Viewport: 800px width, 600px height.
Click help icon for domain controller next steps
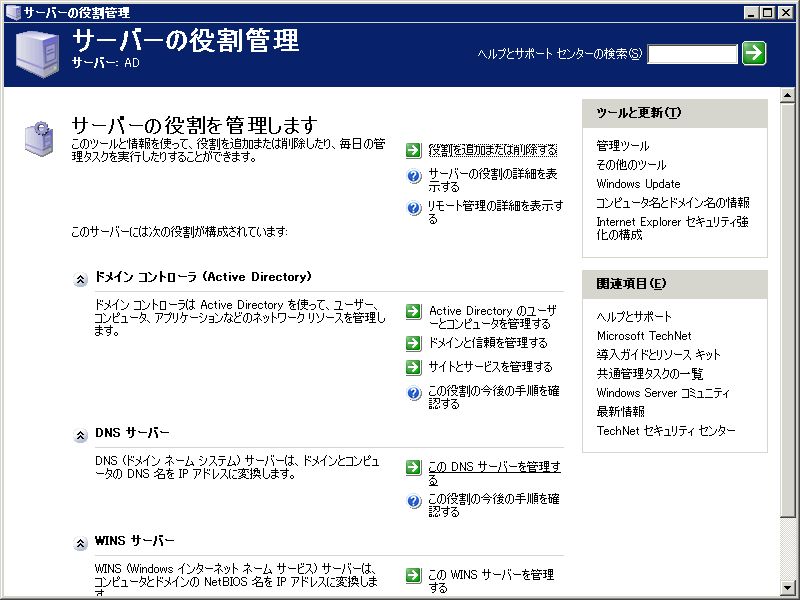(x=414, y=393)
